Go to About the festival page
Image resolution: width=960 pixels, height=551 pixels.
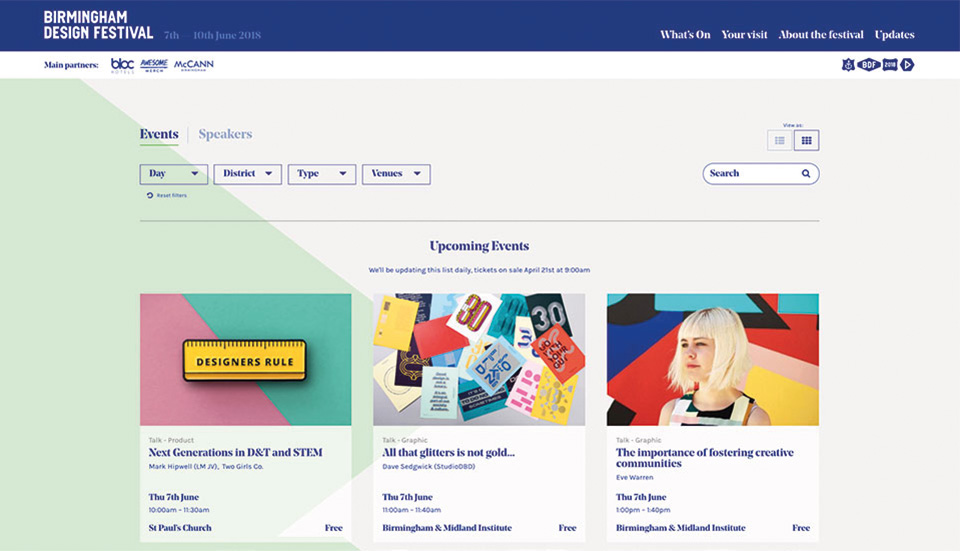click(821, 34)
